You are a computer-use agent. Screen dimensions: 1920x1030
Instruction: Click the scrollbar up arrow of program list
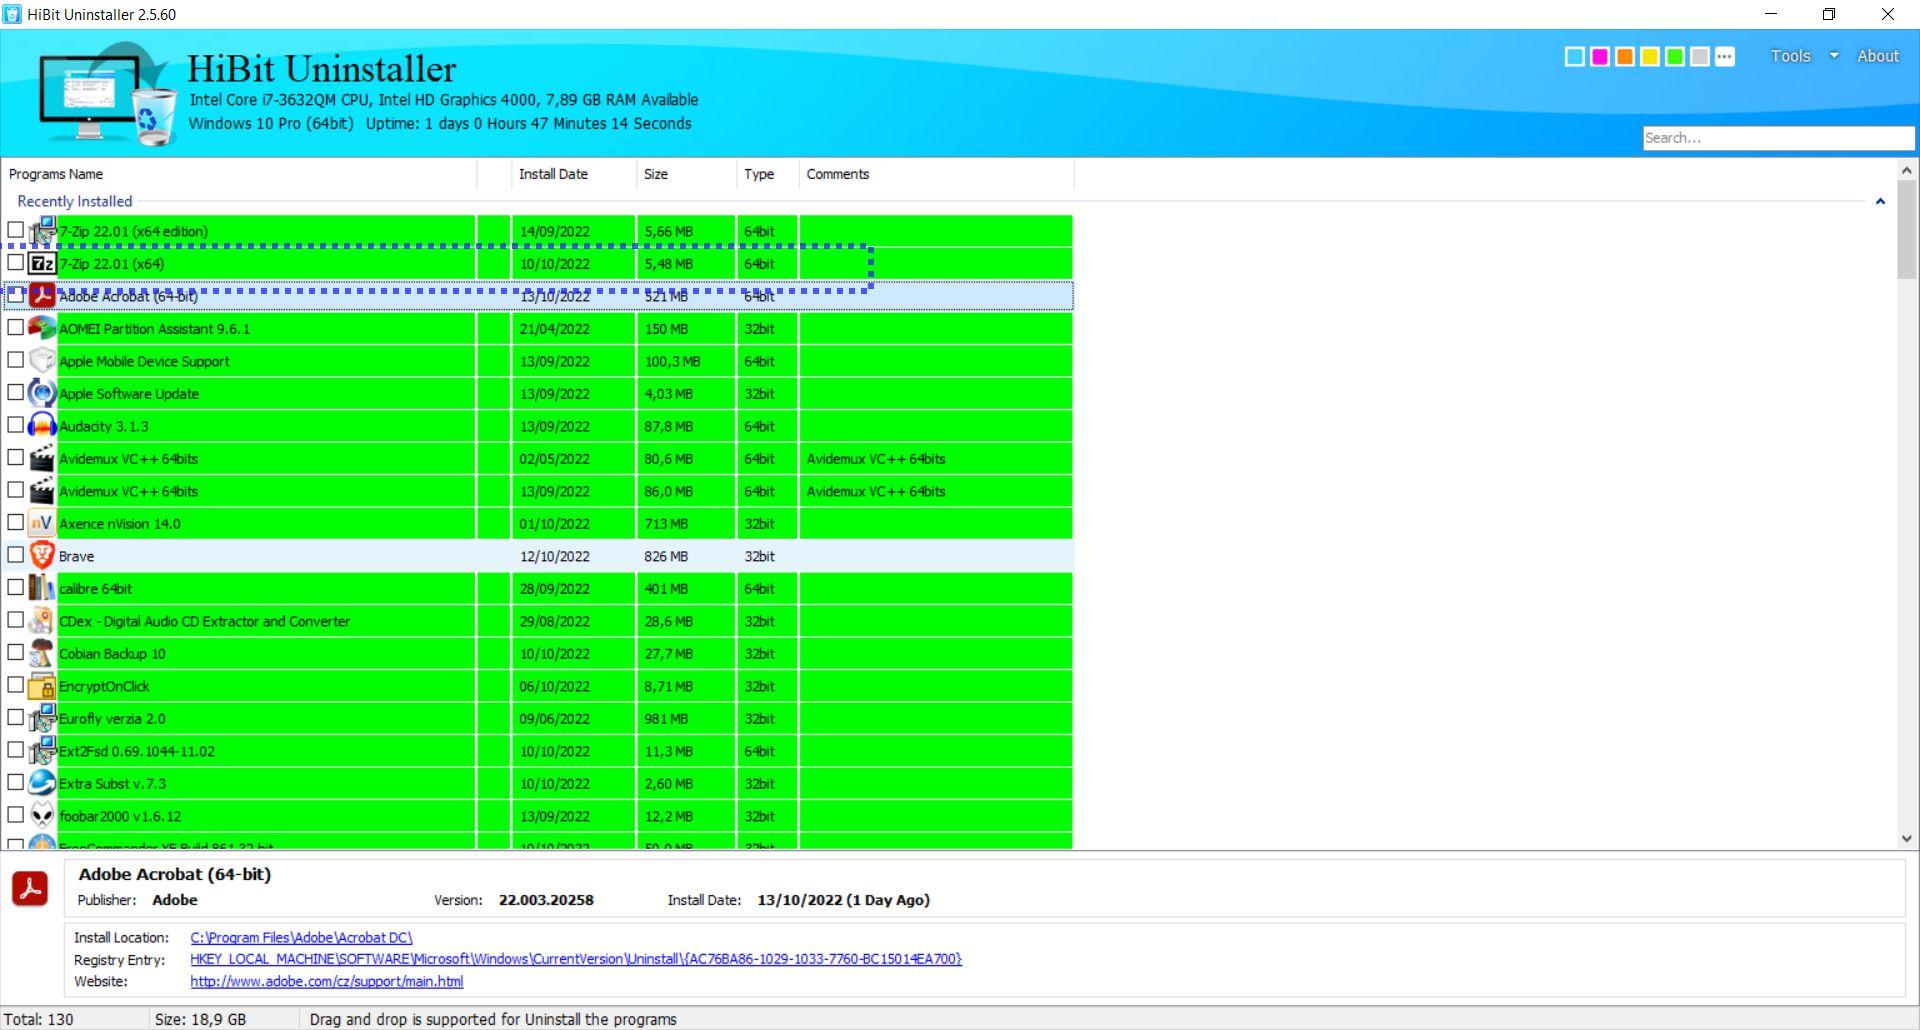click(x=1906, y=171)
